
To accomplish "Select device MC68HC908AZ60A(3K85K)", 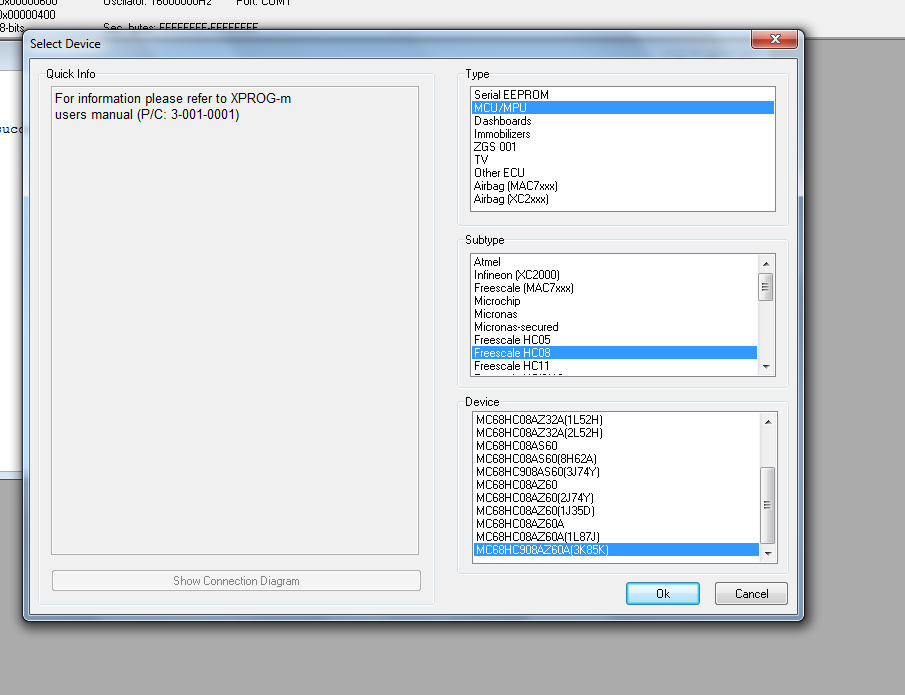I will pos(616,550).
